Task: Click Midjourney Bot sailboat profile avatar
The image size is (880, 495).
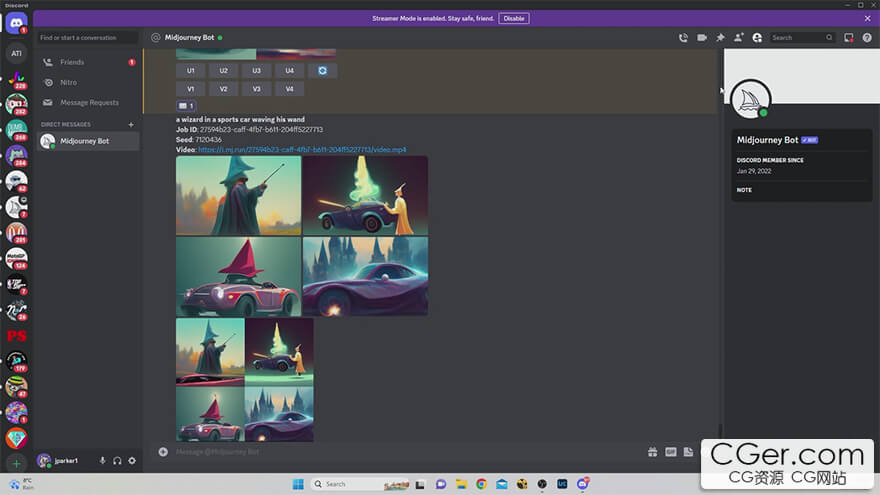Action: point(750,100)
